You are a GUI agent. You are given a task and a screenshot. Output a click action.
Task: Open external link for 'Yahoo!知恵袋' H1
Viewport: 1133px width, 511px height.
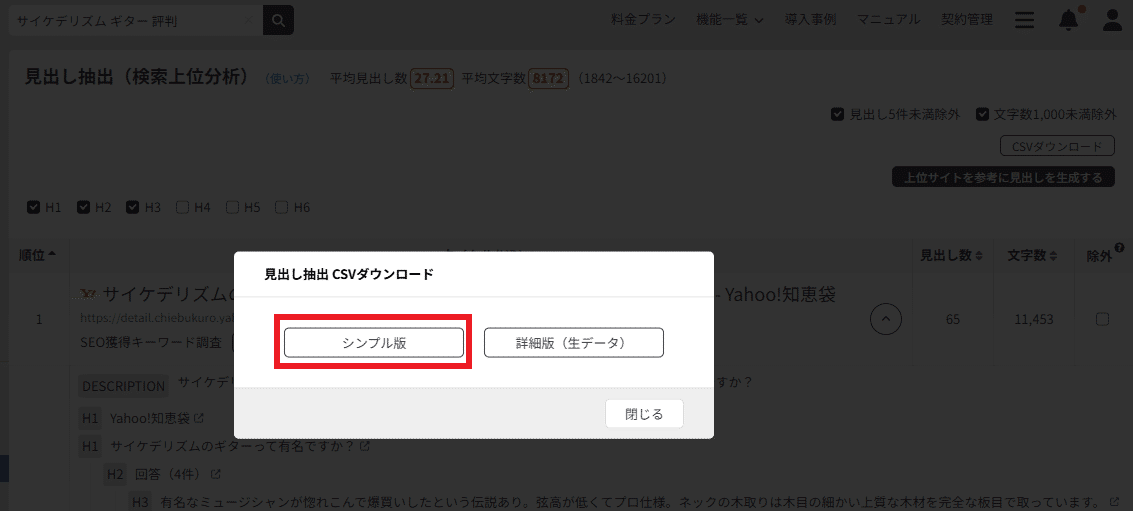click(x=199, y=418)
